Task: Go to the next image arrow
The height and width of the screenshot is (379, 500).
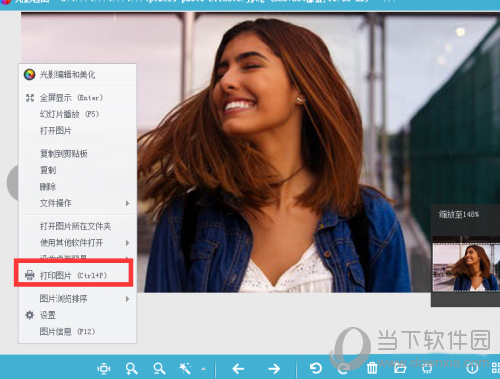Action: tap(274, 369)
